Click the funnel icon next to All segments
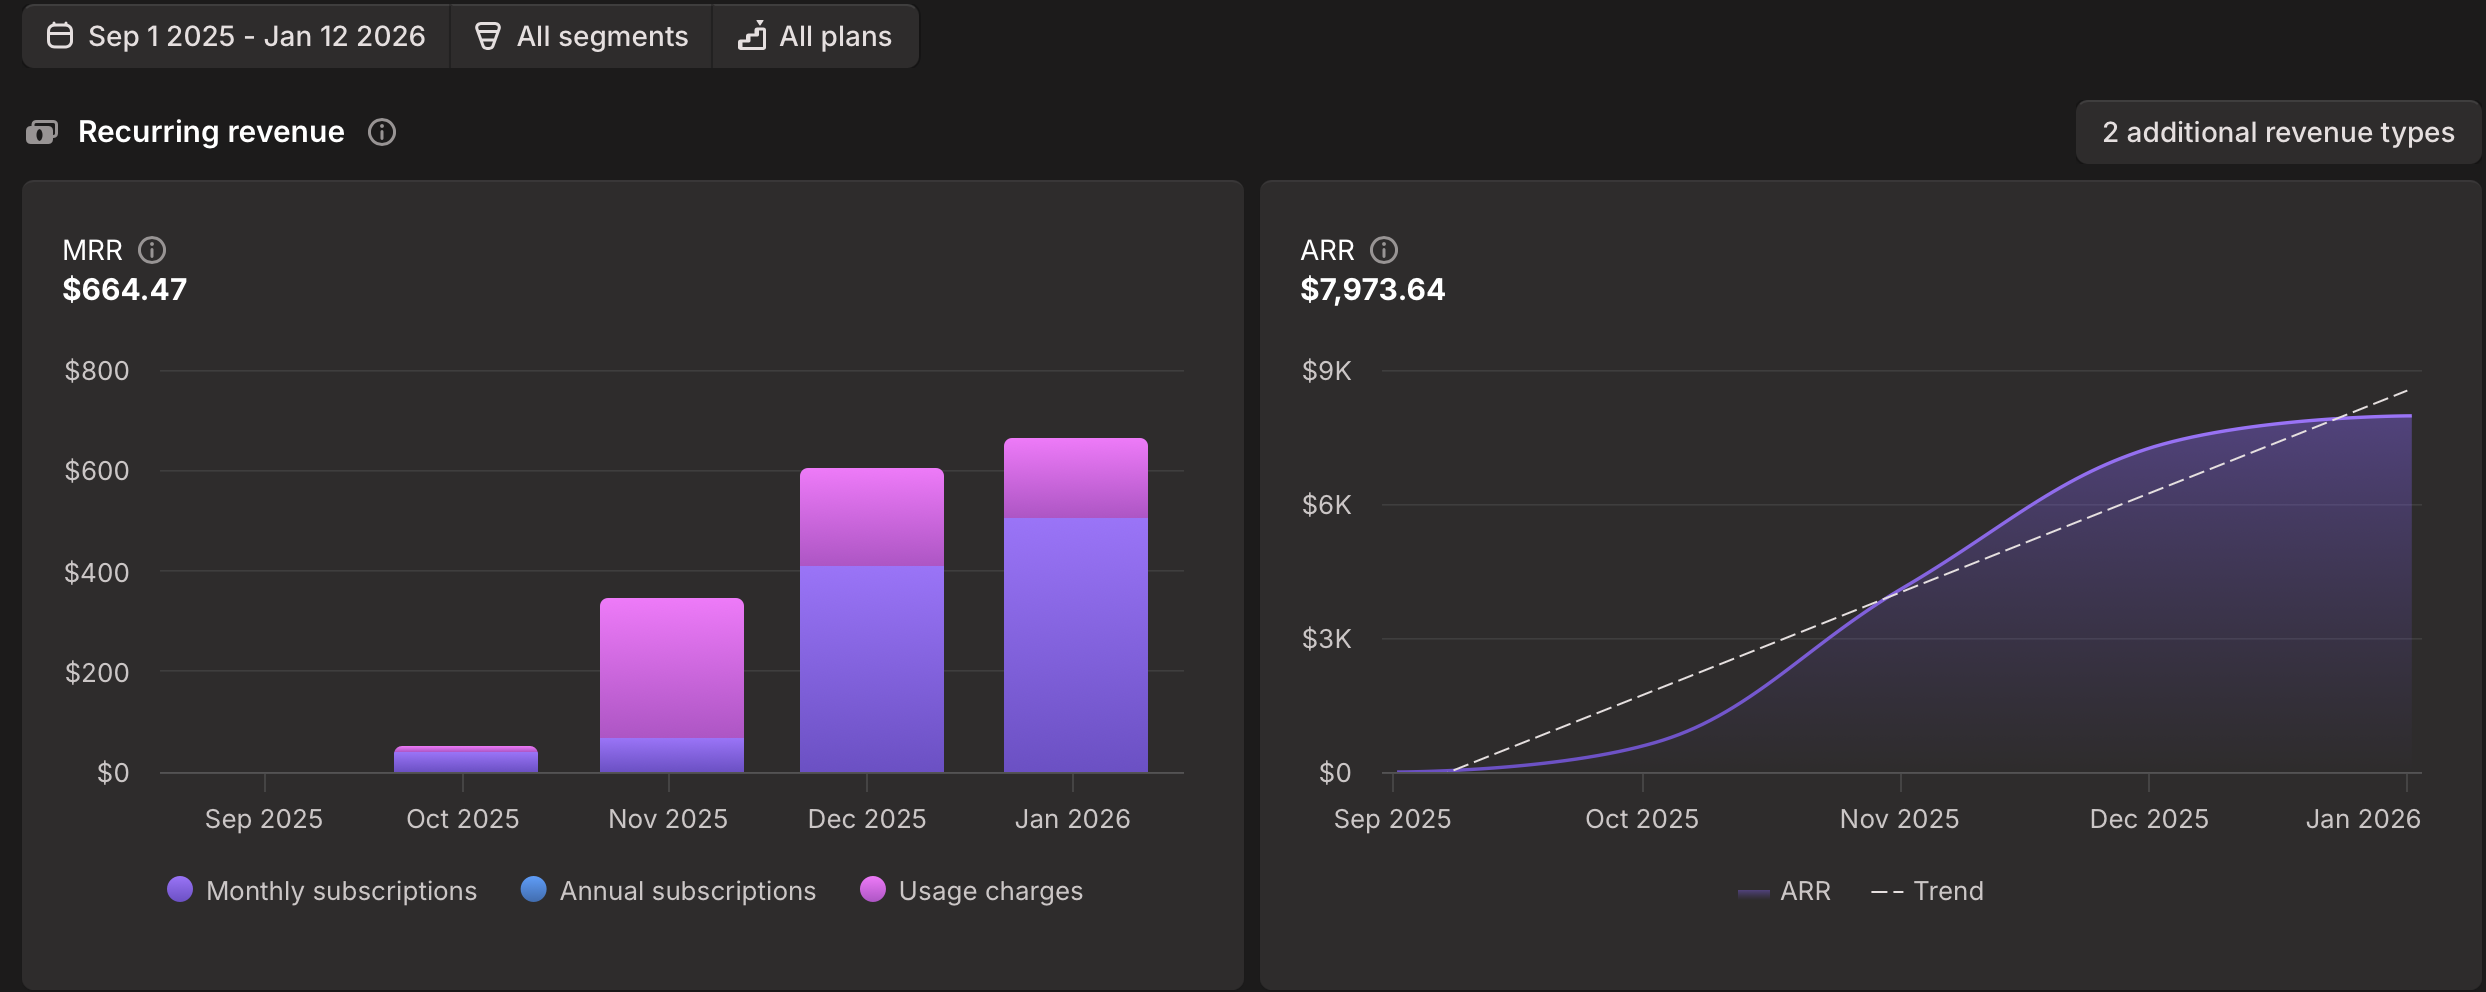 click(x=487, y=35)
